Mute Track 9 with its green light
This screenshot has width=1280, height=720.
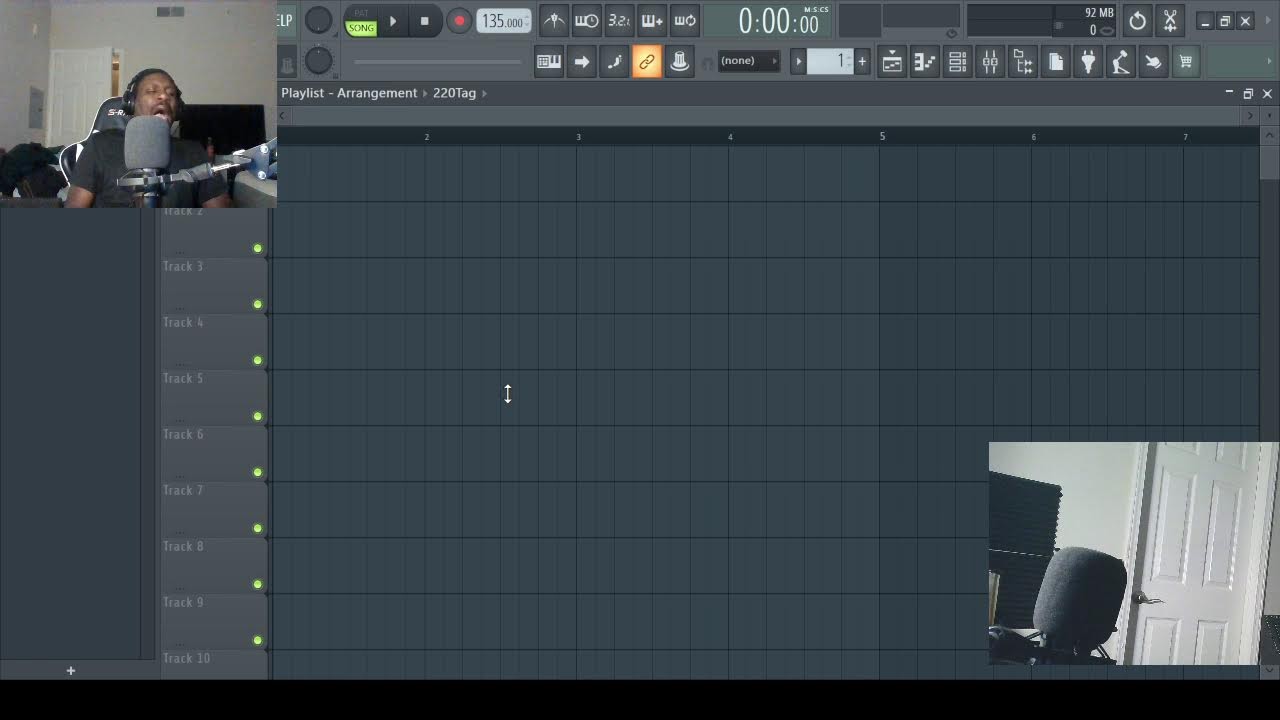pyautogui.click(x=257, y=640)
